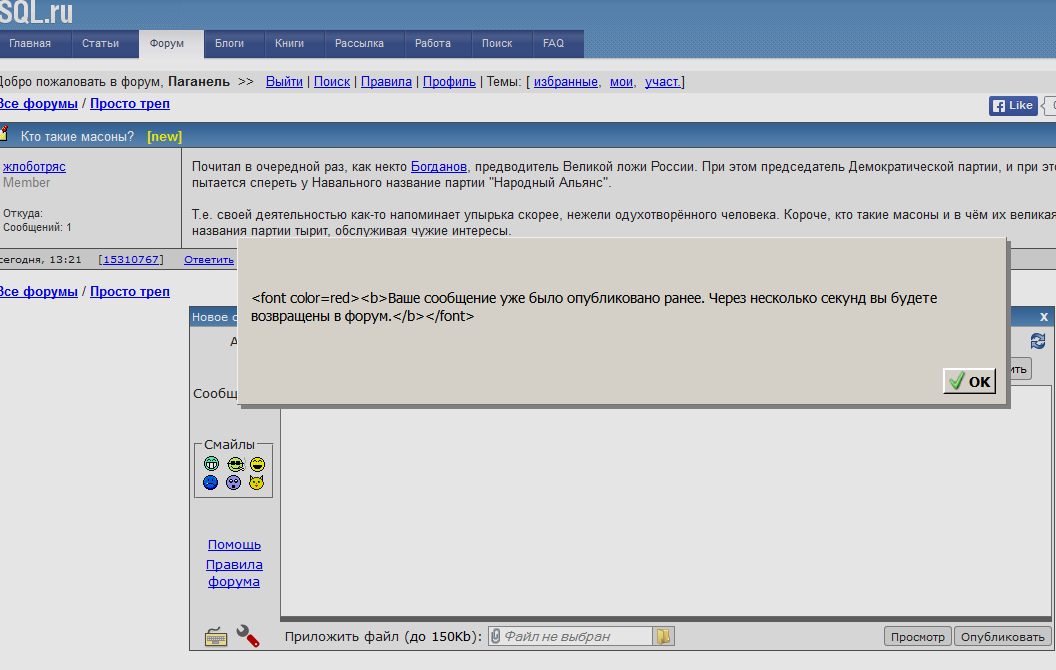The width and height of the screenshot is (1056, 670).
Task: Click the Facebook Like button
Action: coord(1013,105)
